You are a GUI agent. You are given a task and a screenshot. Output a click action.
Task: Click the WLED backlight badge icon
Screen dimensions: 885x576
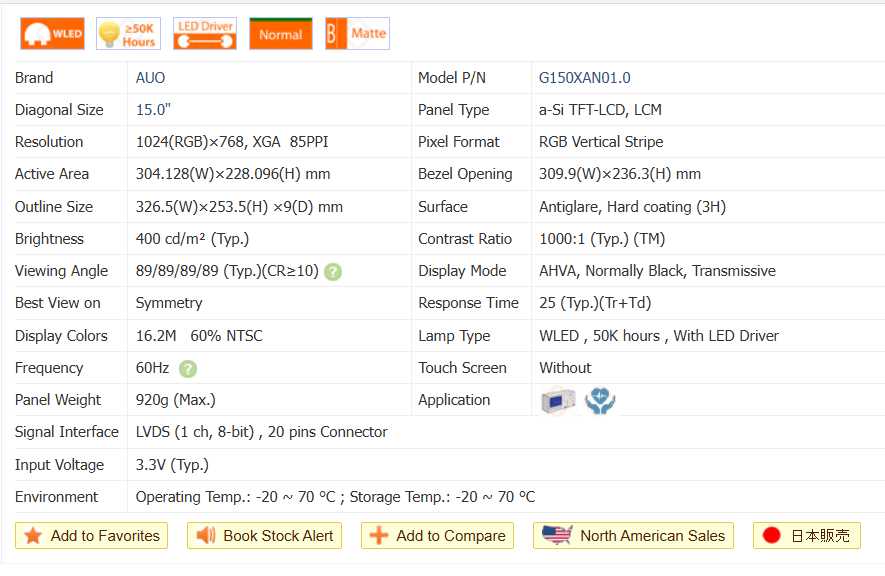[x=52, y=34]
